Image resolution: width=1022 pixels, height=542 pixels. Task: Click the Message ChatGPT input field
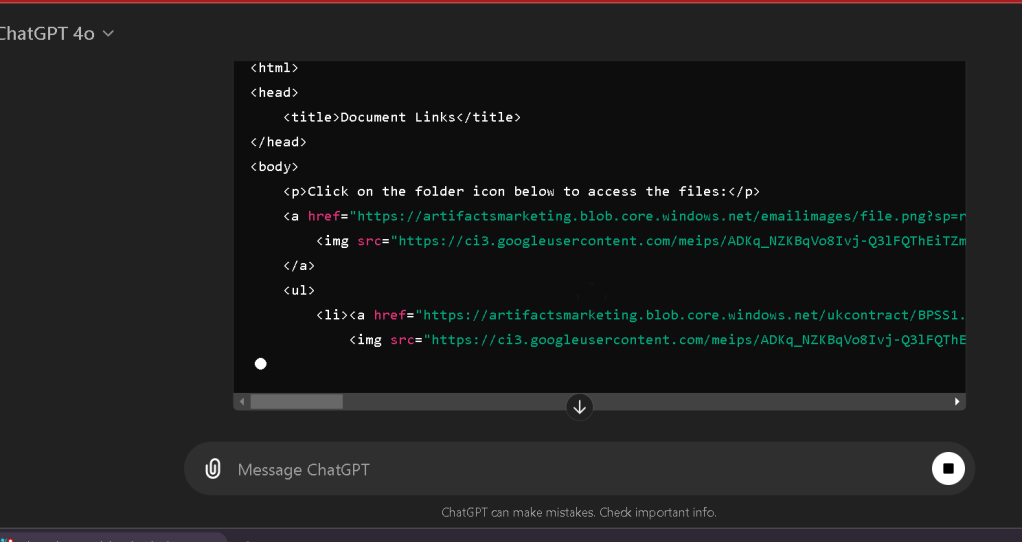pyautogui.click(x=580, y=470)
